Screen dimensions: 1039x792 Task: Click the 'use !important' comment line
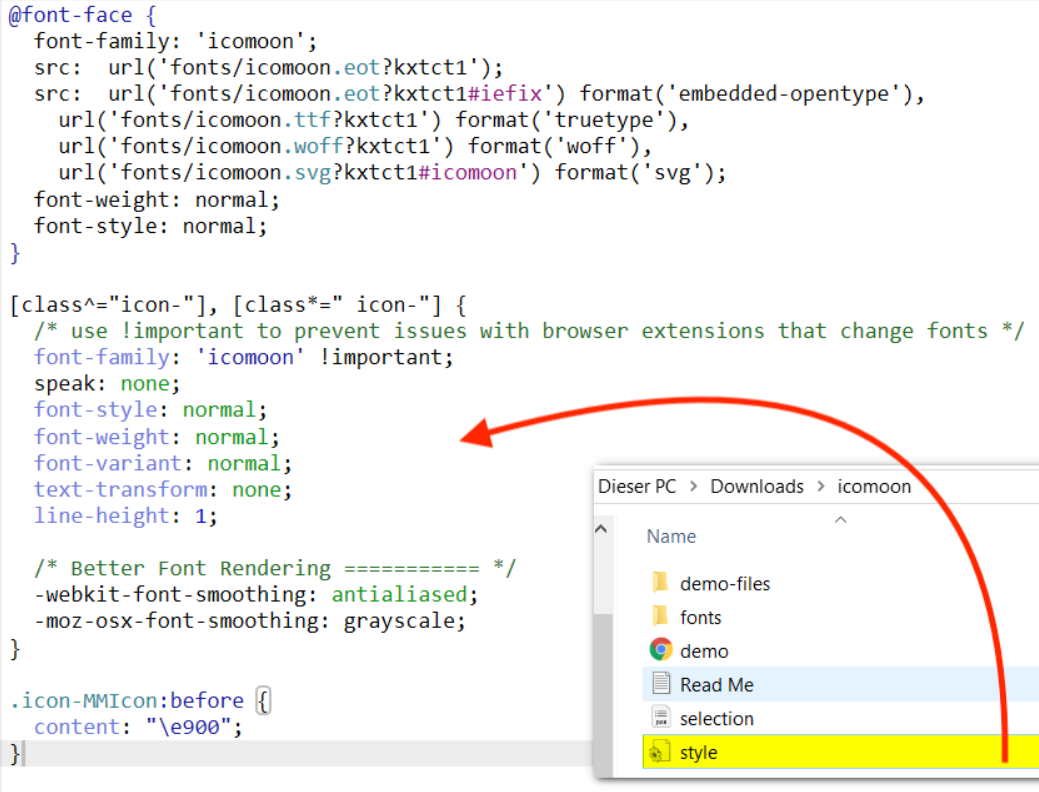point(529,331)
